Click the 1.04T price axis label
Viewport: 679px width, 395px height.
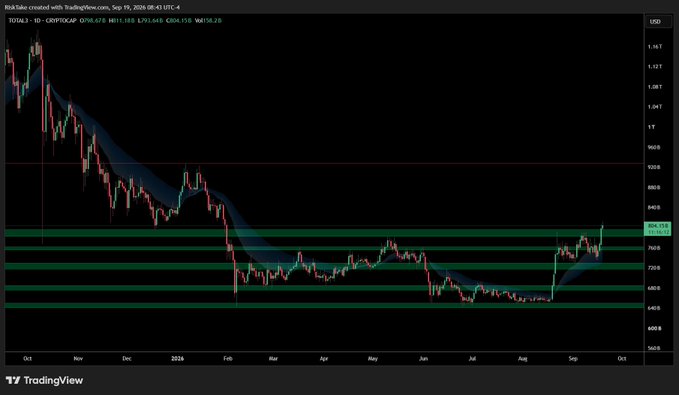[x=655, y=107]
